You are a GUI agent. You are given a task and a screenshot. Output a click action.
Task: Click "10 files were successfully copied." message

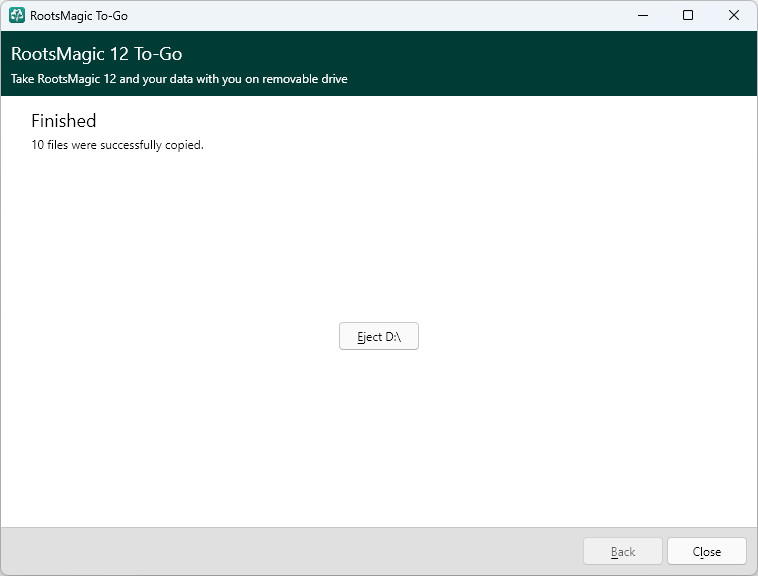(x=117, y=145)
